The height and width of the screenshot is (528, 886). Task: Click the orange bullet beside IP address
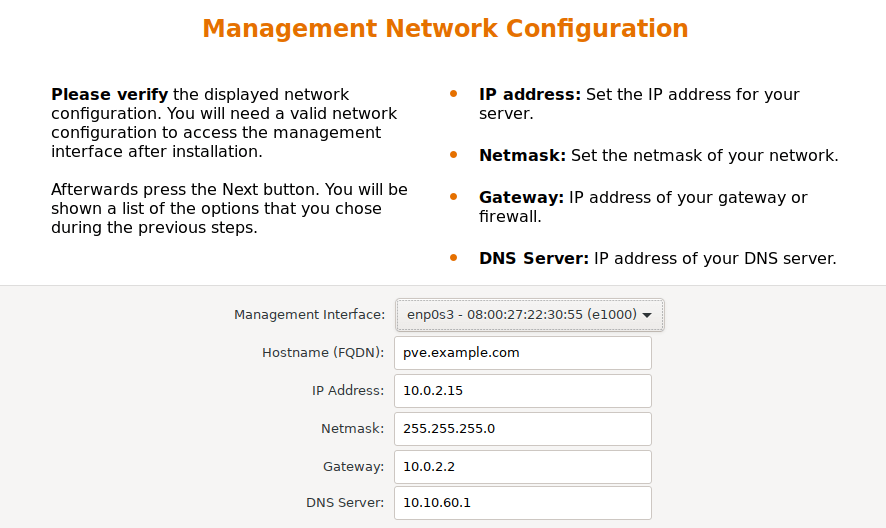click(x=454, y=94)
